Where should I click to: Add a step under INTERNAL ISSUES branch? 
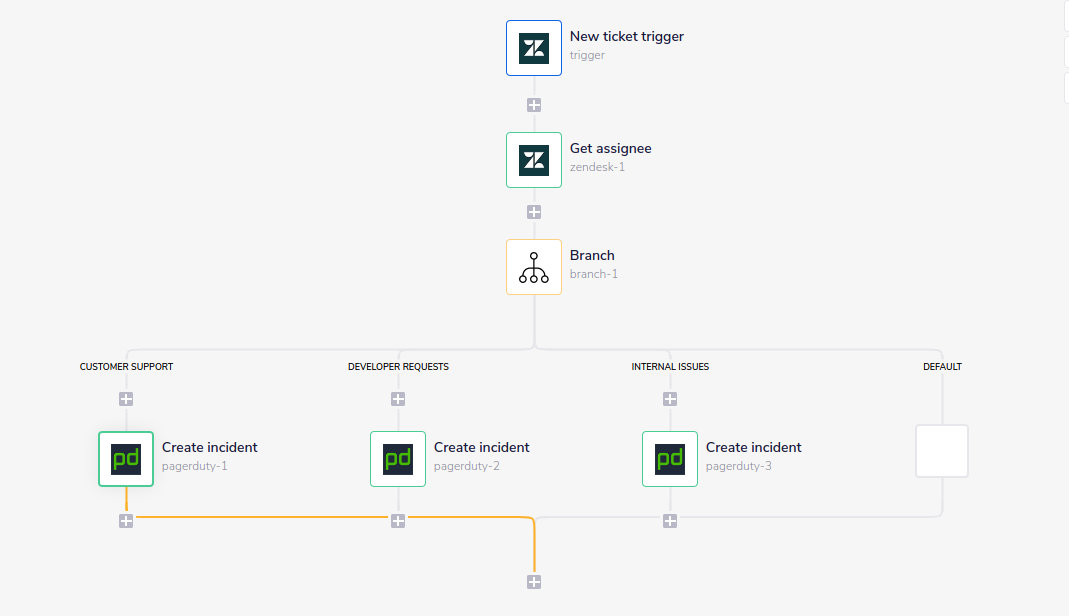tap(670, 398)
